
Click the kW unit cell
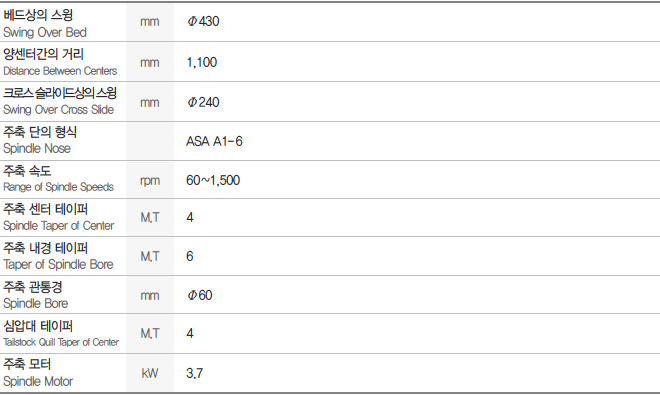coord(150,373)
